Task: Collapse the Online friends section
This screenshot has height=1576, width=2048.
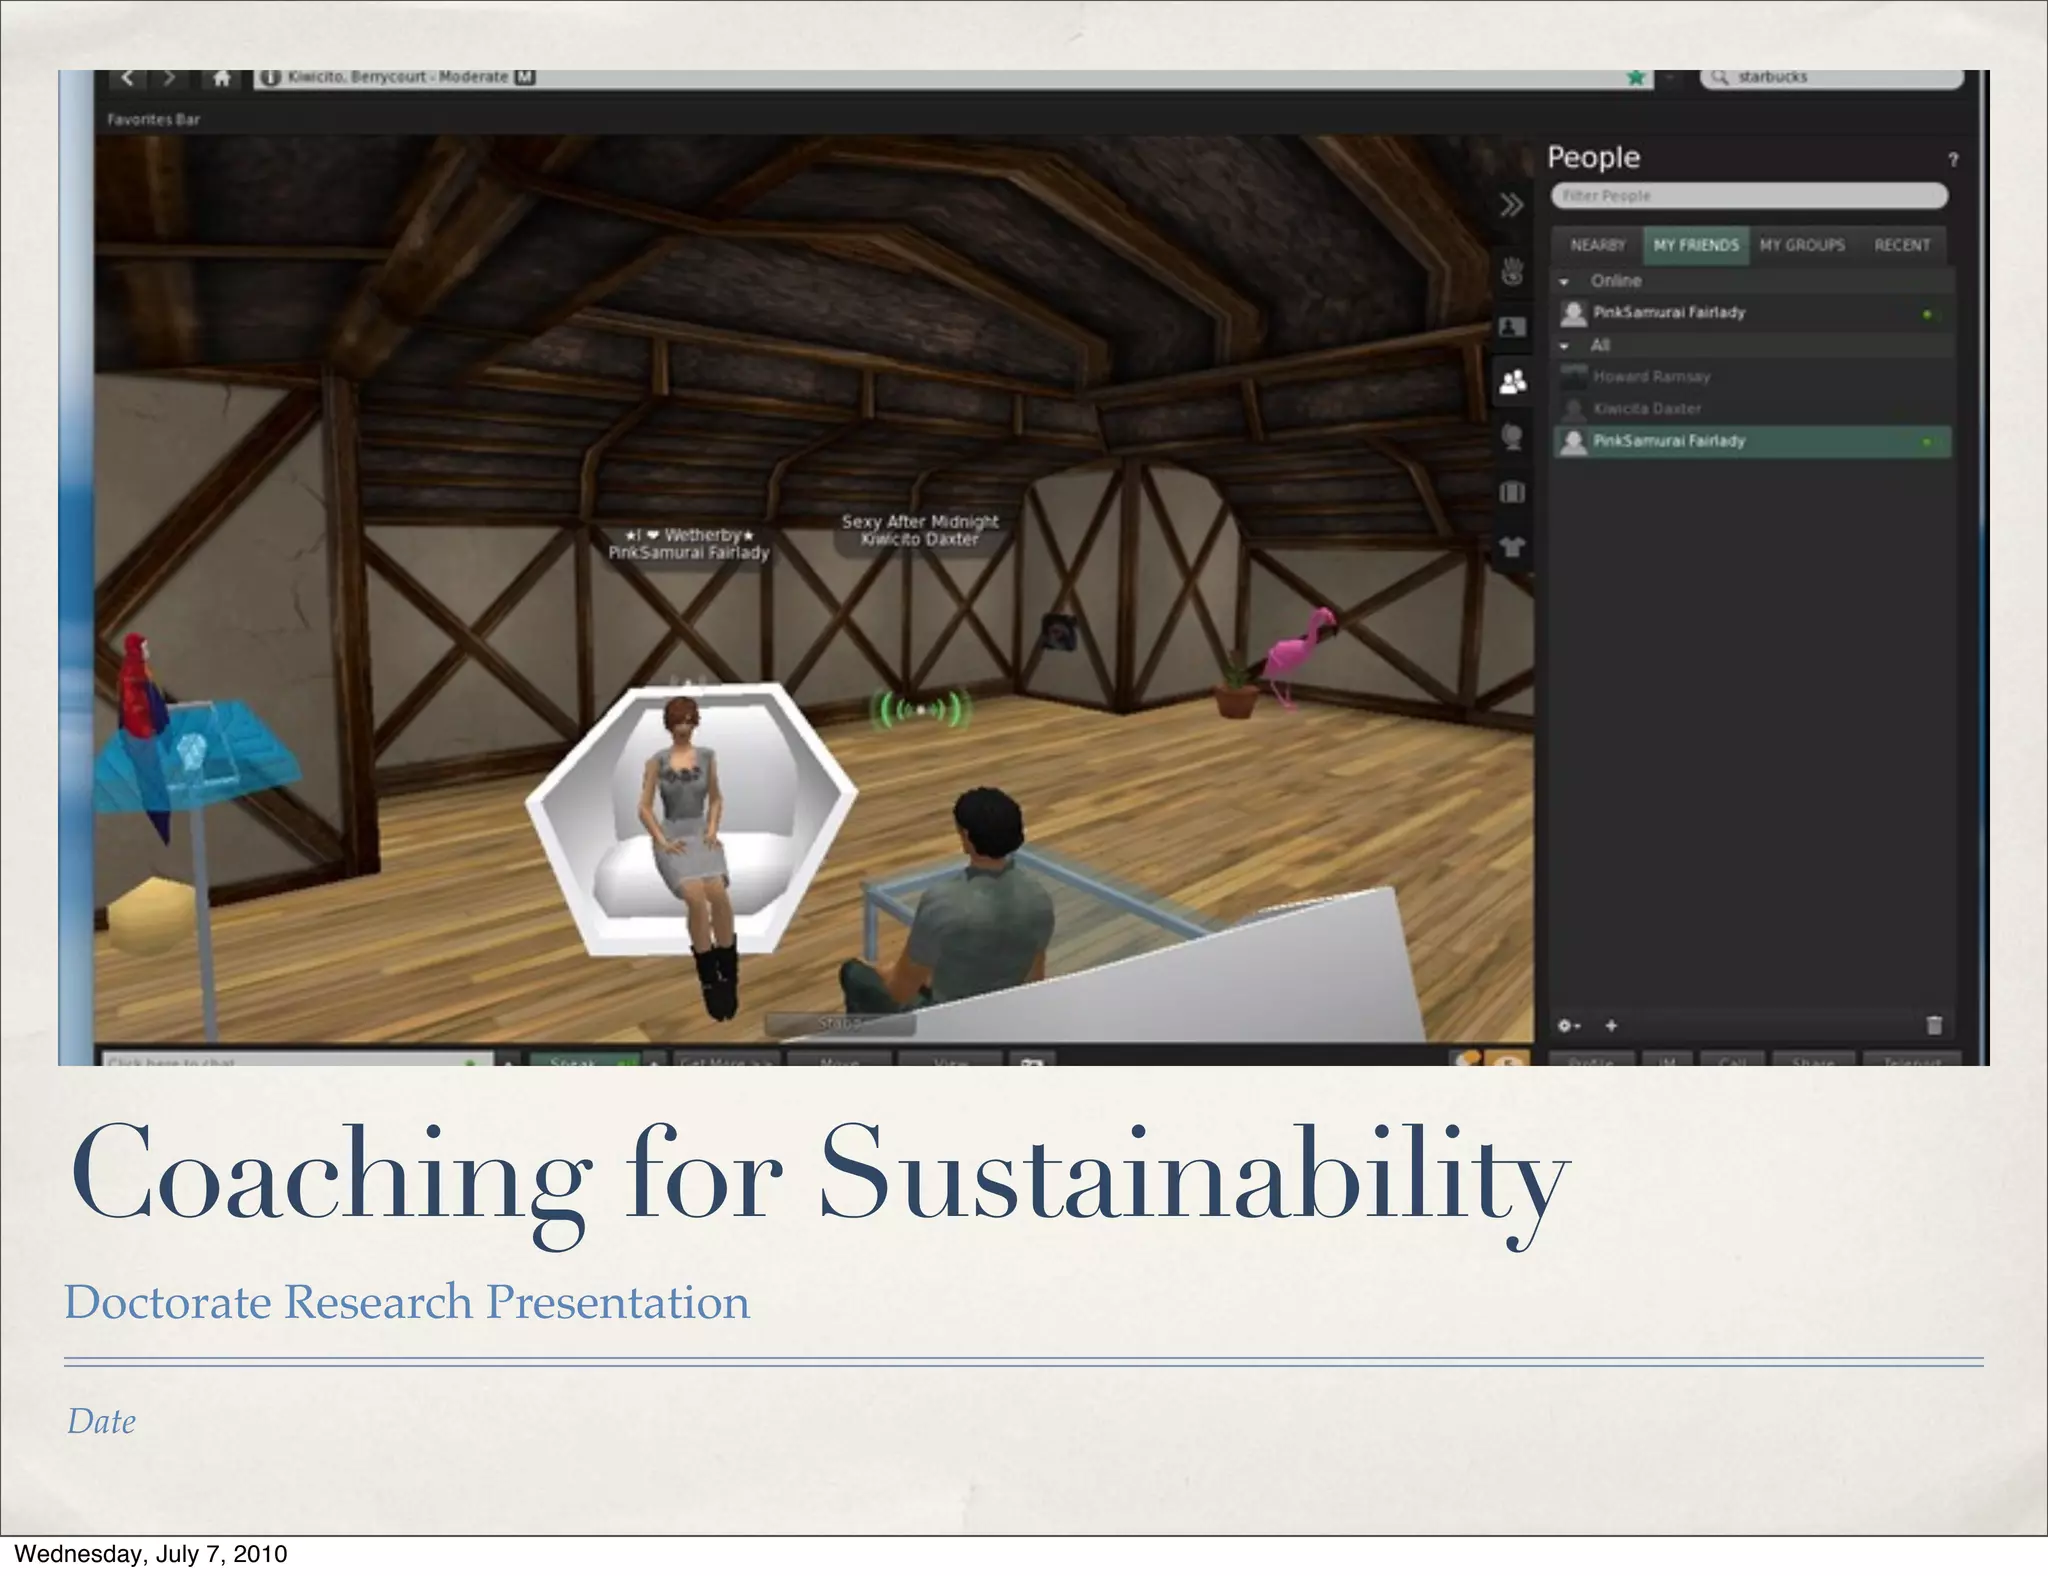Action: point(1565,282)
